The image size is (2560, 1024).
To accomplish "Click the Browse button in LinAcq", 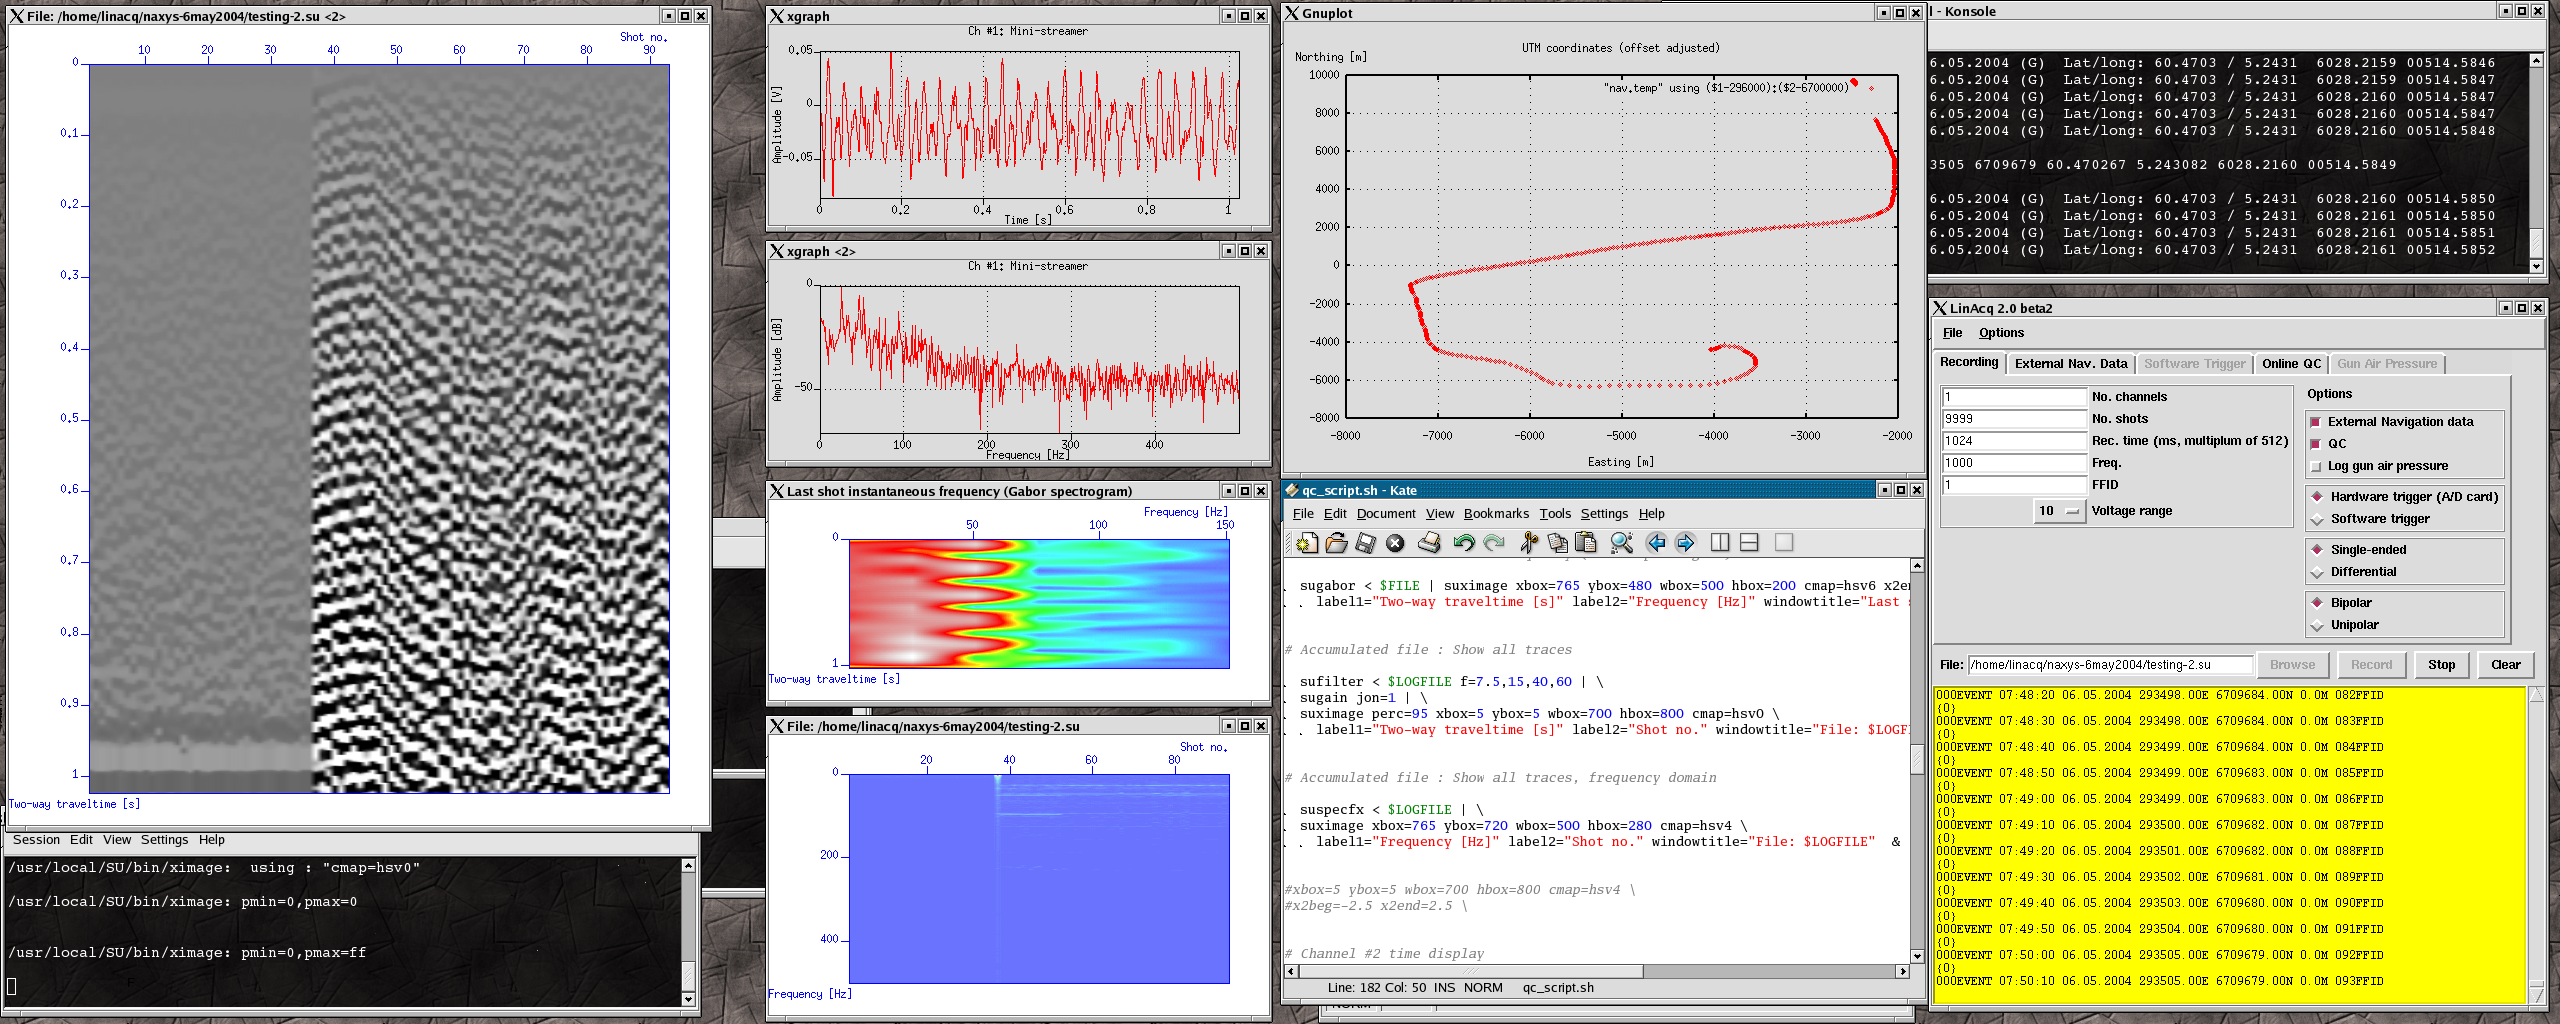I will tap(2292, 665).
